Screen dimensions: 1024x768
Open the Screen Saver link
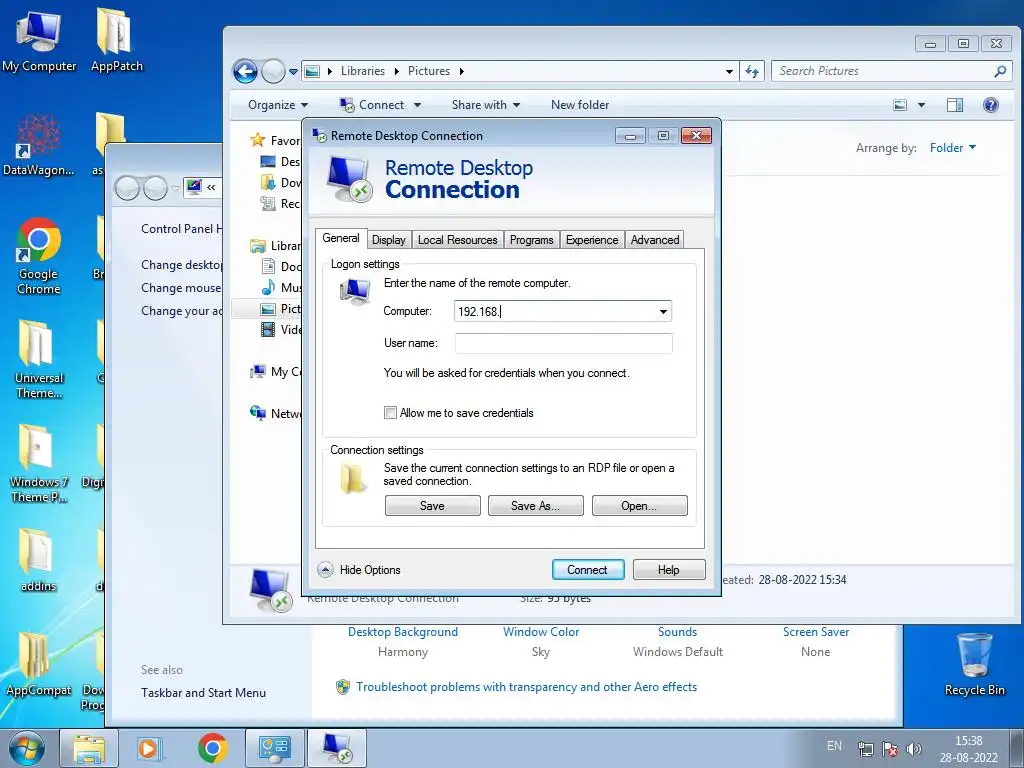(x=816, y=632)
